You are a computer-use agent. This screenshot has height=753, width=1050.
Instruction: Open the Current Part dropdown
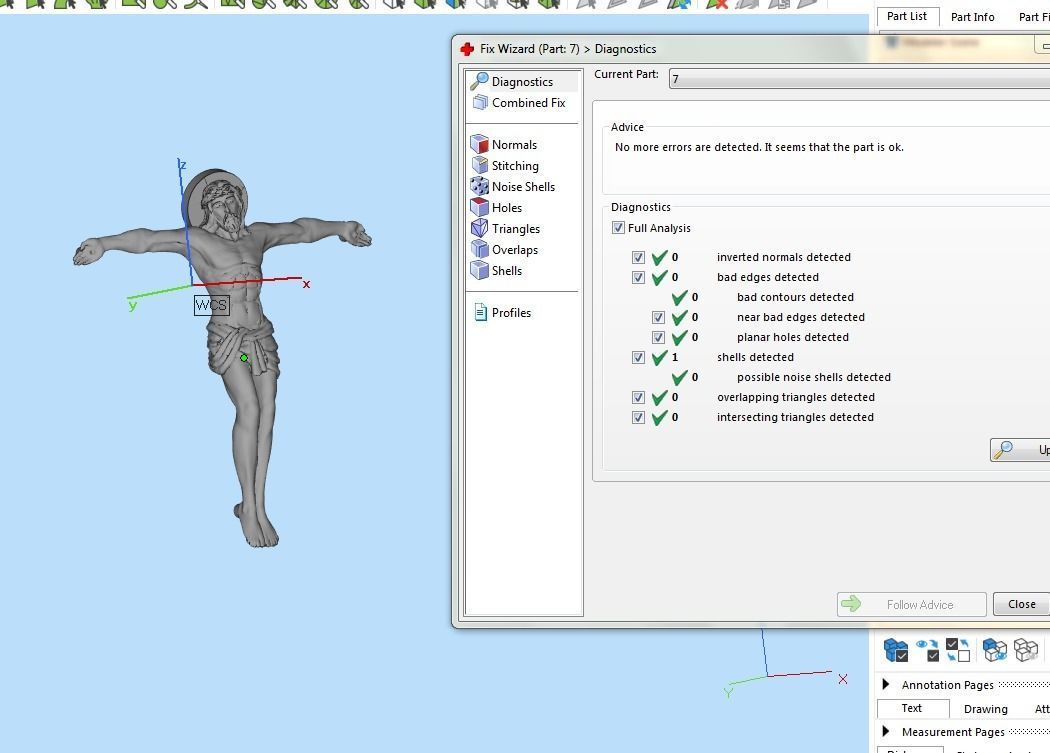(x=859, y=79)
